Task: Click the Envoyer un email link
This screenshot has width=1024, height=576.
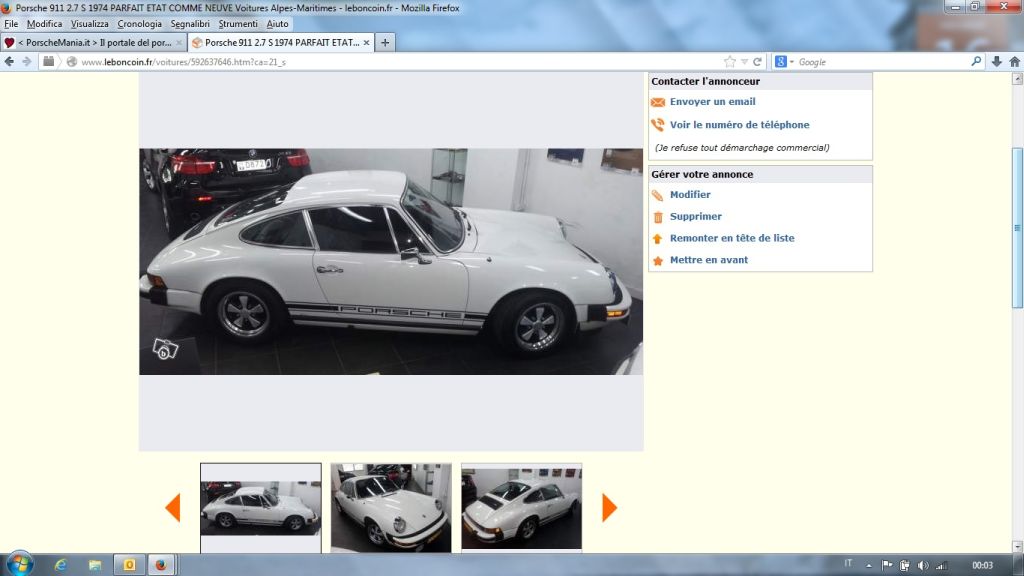Action: (x=712, y=102)
